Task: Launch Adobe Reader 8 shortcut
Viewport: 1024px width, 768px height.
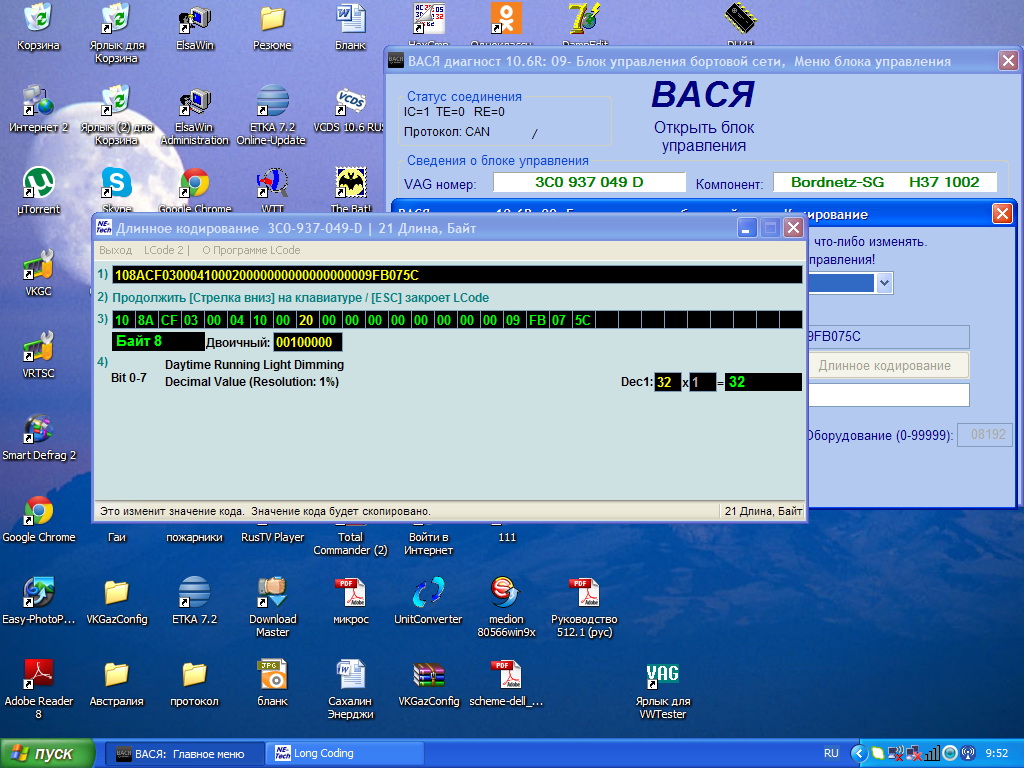Action: (x=38, y=677)
